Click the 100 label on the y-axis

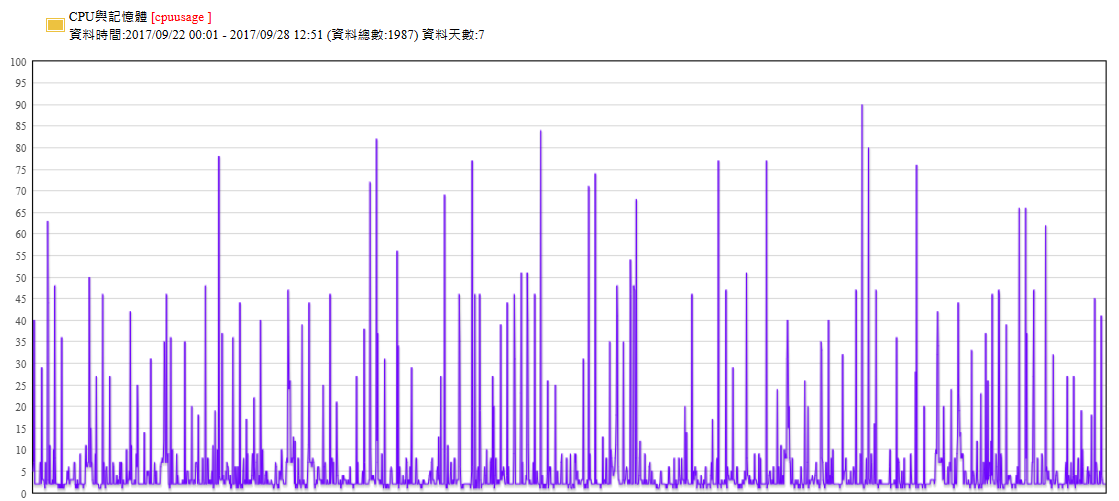tap(18, 62)
